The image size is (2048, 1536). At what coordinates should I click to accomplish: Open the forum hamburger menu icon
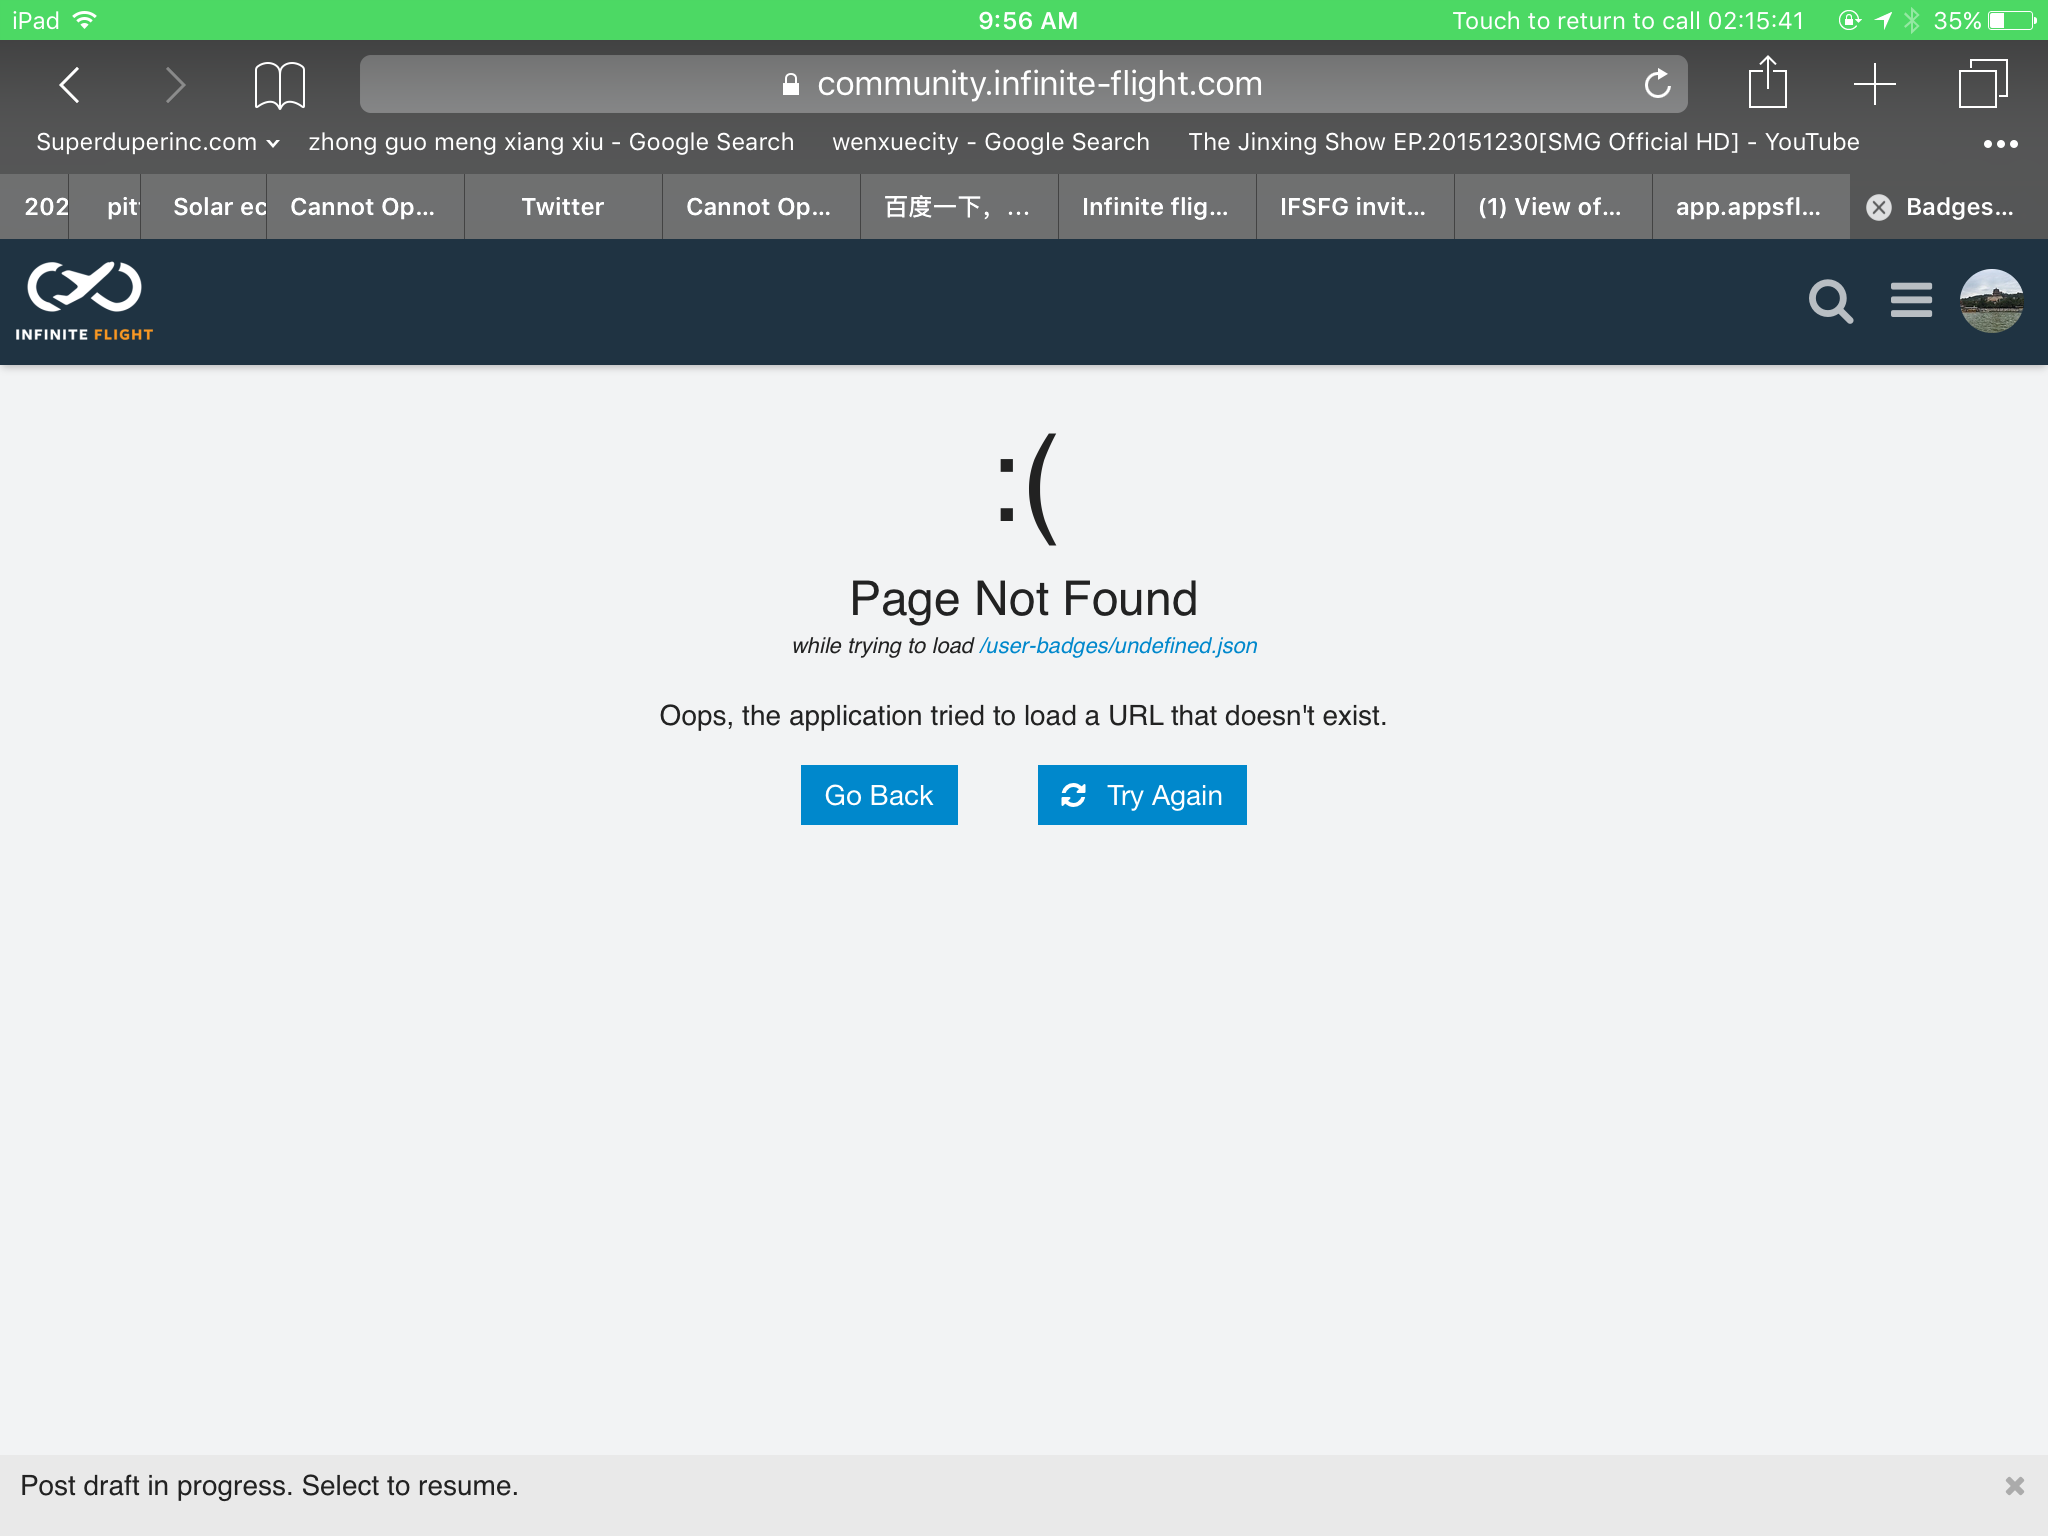click(x=1911, y=300)
